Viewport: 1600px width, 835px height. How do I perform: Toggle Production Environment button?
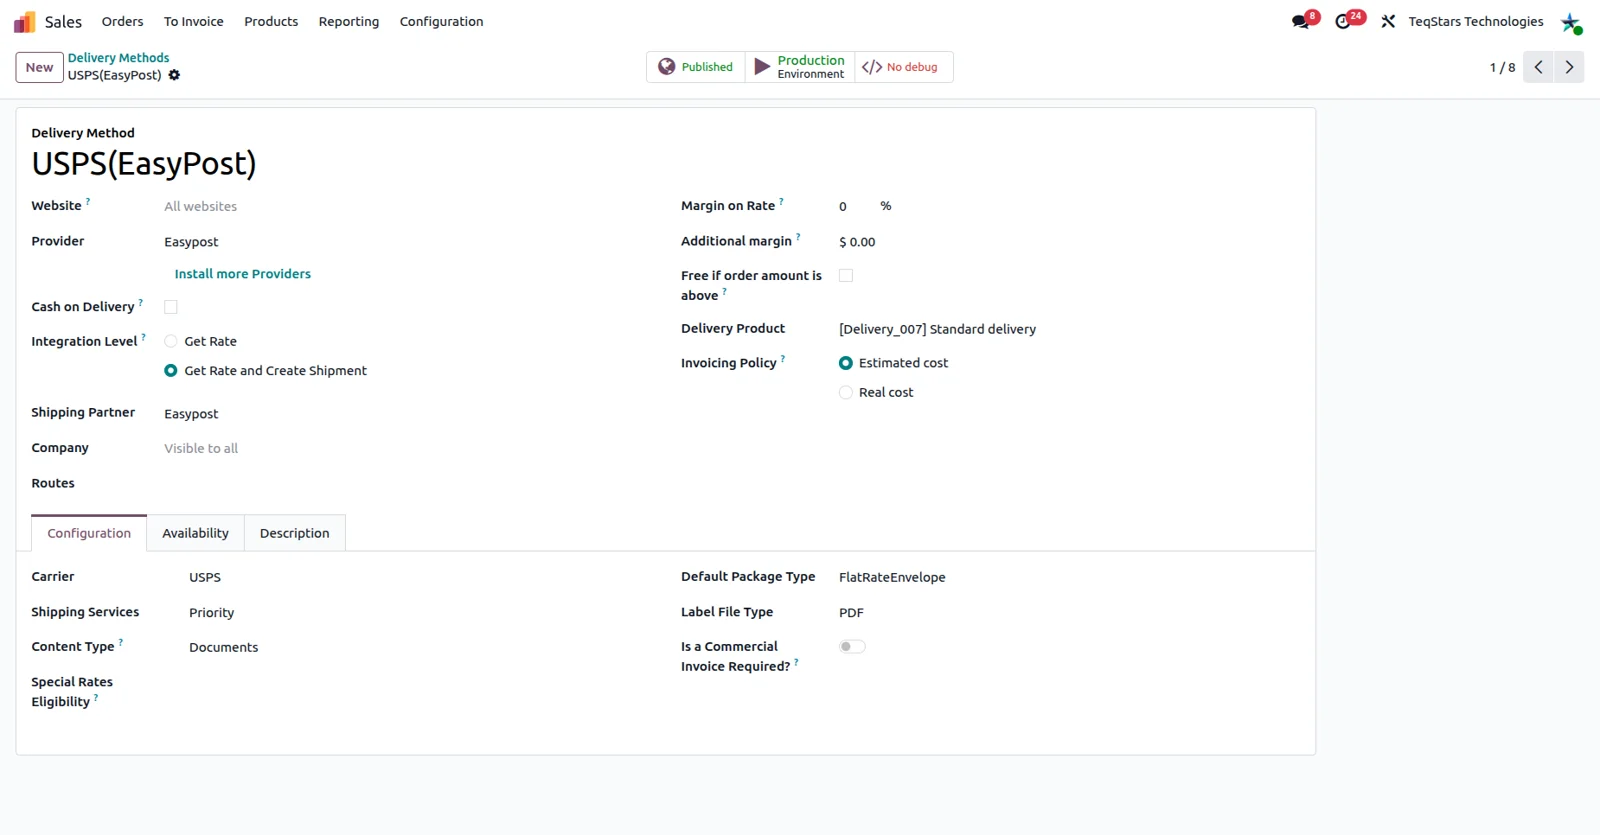tap(800, 67)
